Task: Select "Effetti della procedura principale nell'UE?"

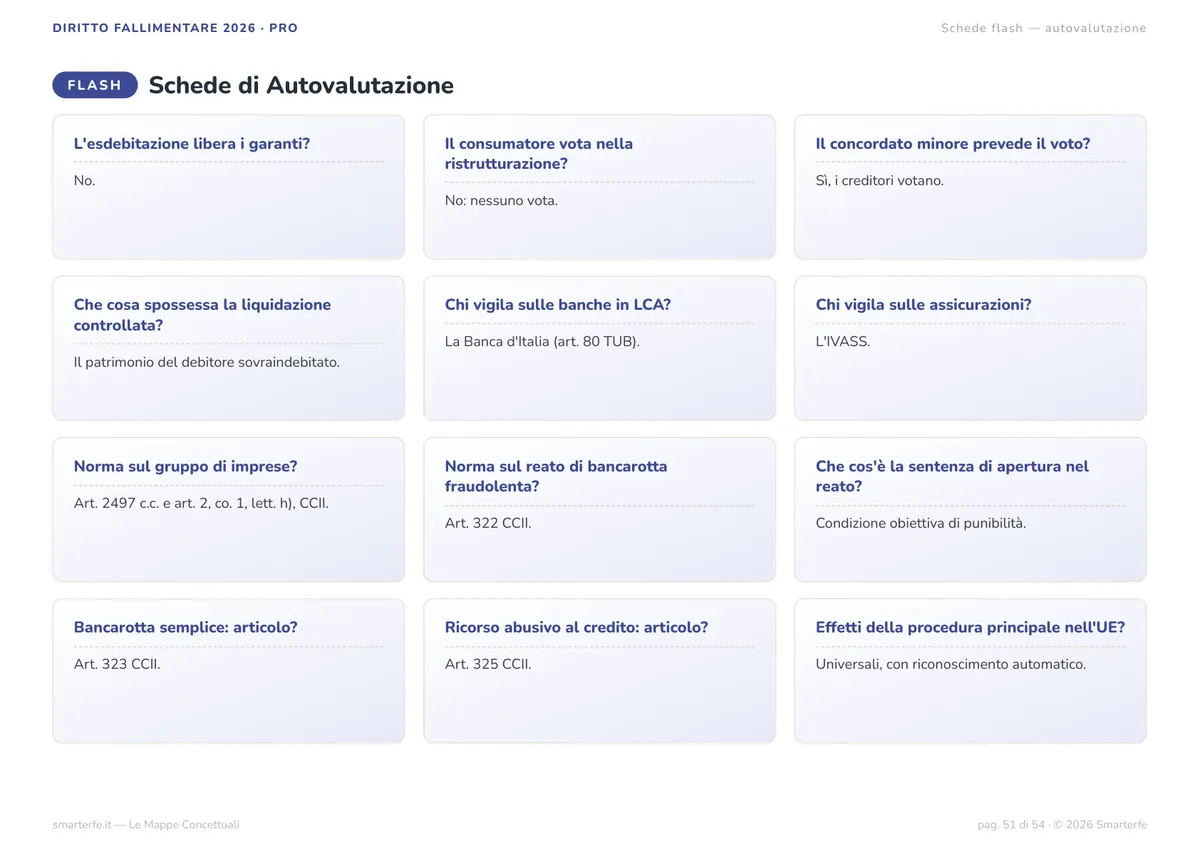Action: [970, 627]
